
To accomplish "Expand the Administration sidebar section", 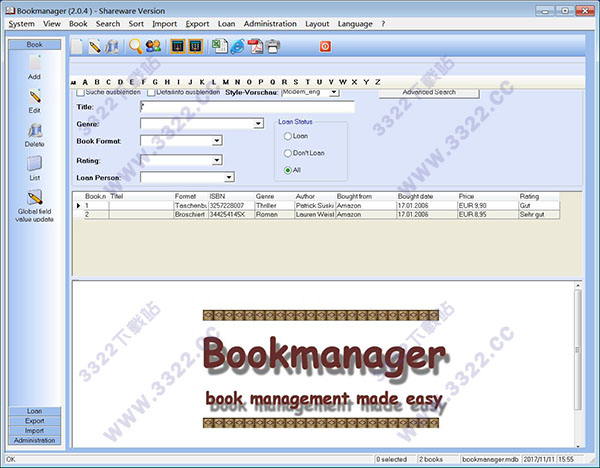I will coord(34,440).
